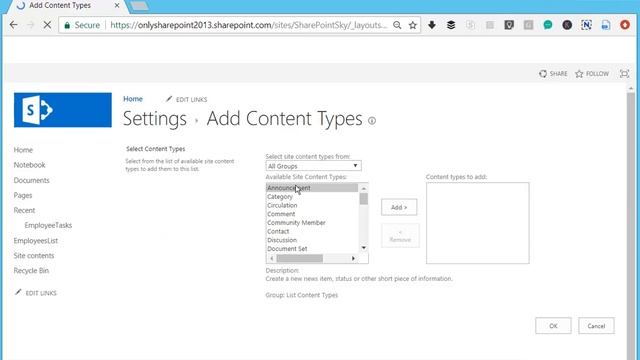This screenshot has width=640, height=360.
Task: Bookmark this page with the star icon
Action: pyautogui.click(x=413, y=25)
